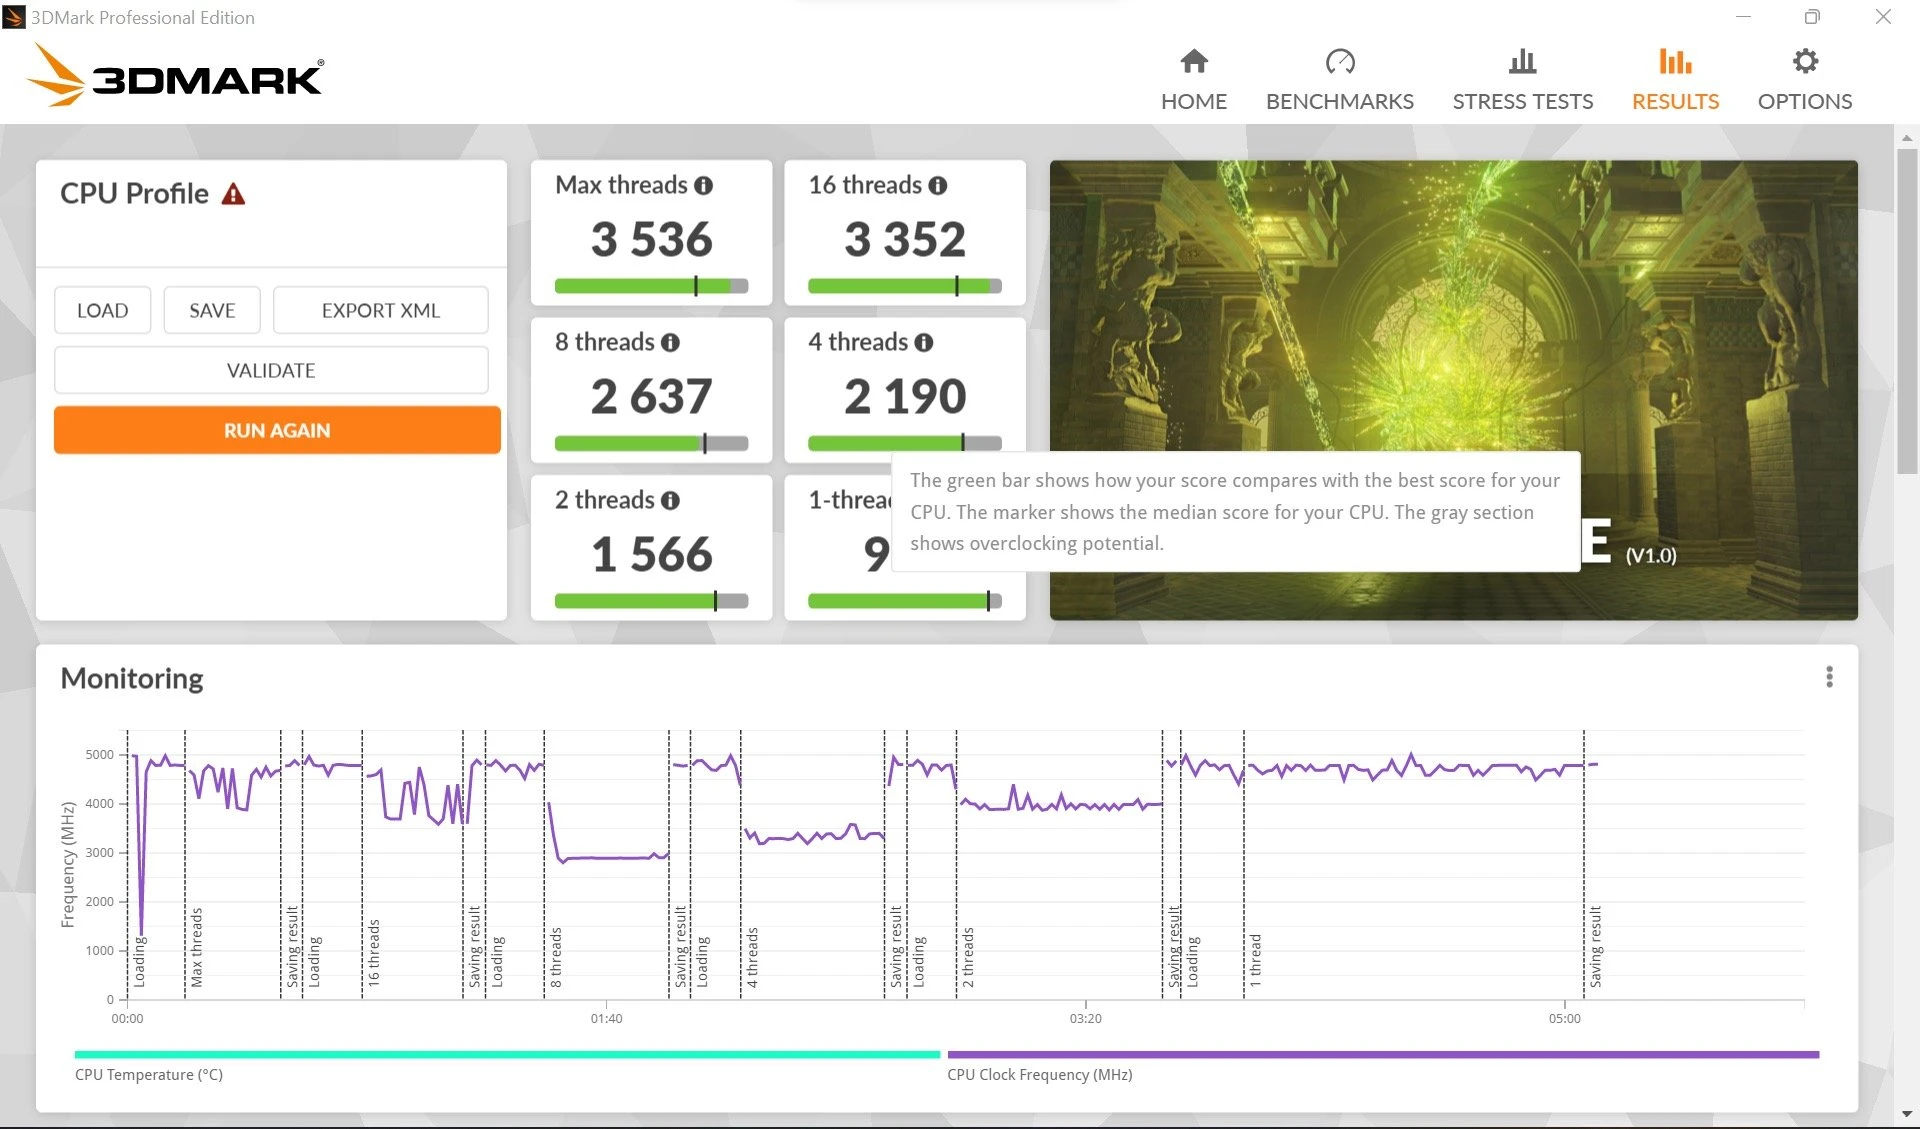Click the Home house icon
The width and height of the screenshot is (1920, 1129).
coord(1193,61)
